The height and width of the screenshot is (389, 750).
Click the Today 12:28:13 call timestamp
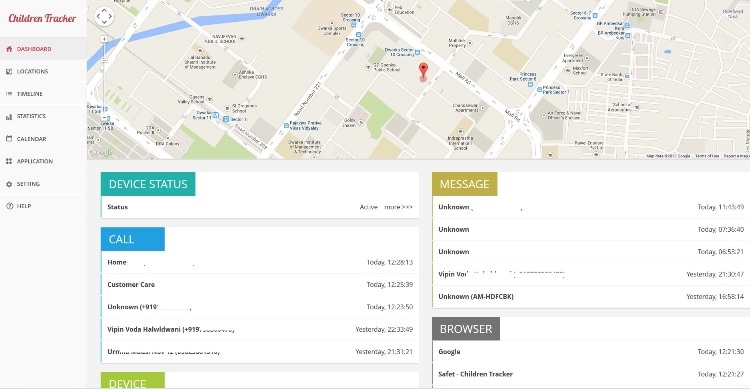389,262
